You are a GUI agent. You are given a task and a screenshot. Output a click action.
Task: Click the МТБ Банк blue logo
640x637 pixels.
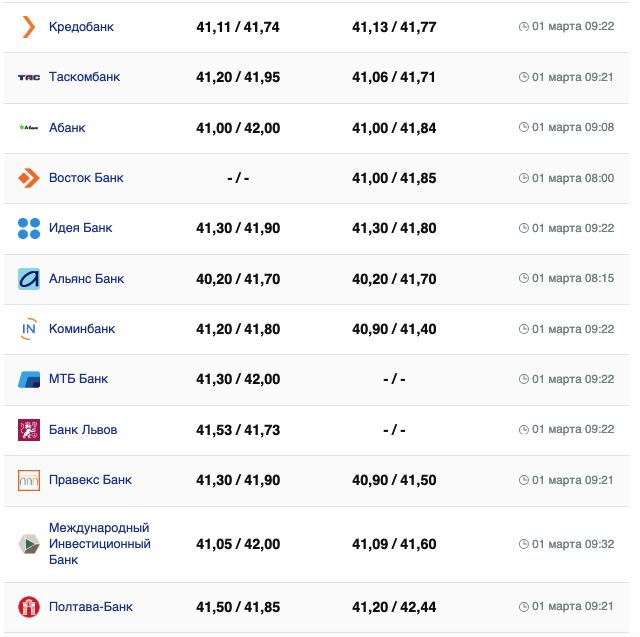pyautogui.click(x=29, y=379)
